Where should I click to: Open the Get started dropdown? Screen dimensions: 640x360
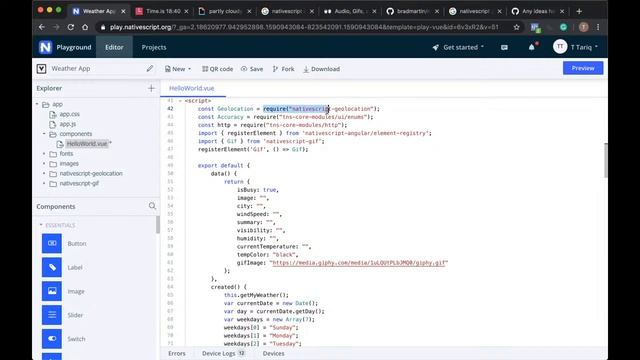coord(458,47)
